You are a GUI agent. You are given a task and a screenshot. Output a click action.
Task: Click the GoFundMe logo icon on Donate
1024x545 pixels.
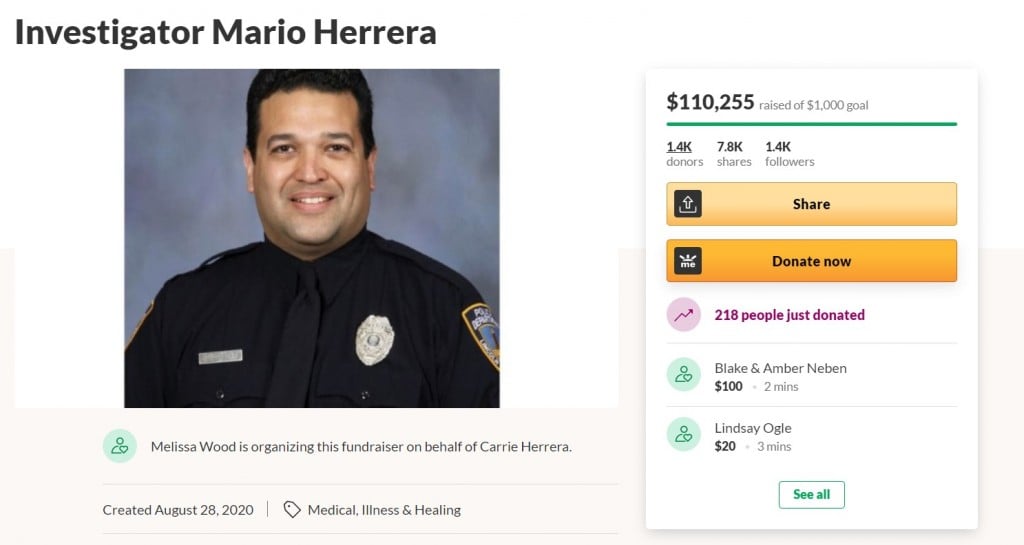(688, 261)
